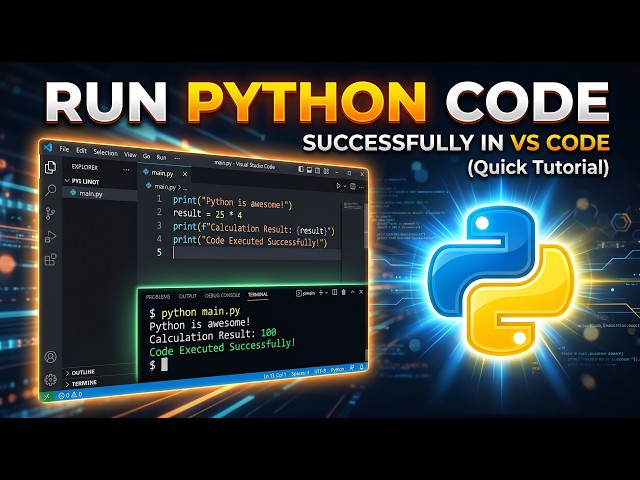The width and height of the screenshot is (640, 480).
Task: Kill the terminal with the trash icon
Action: point(344,292)
